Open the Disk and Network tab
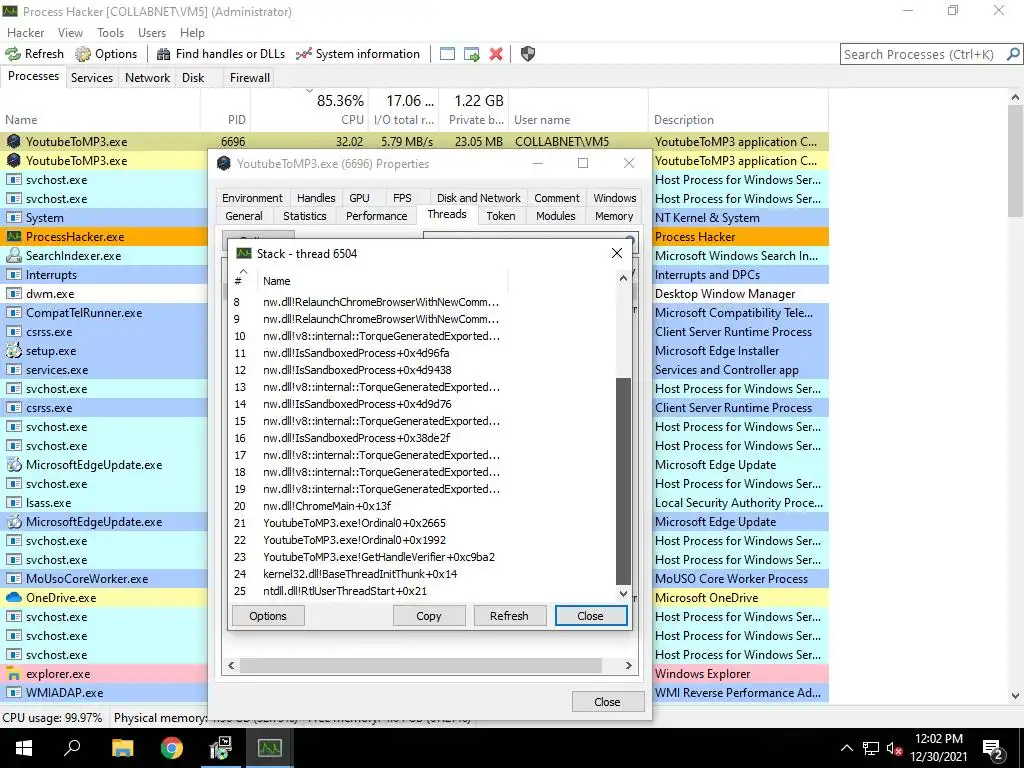The height and width of the screenshot is (768, 1024). 479,198
